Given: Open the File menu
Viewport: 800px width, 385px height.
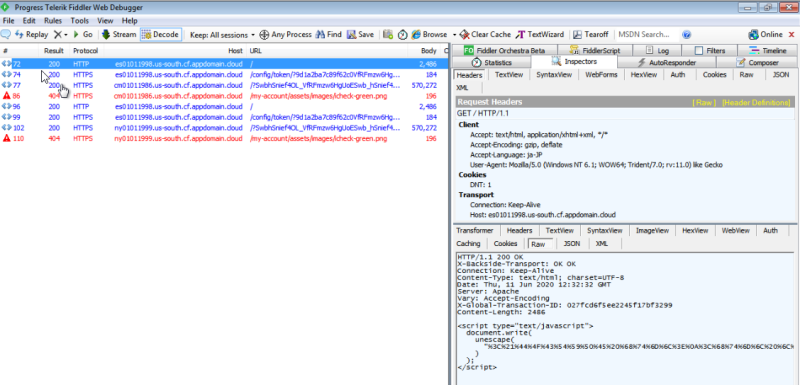Looking at the screenshot, I should click(x=8, y=21).
